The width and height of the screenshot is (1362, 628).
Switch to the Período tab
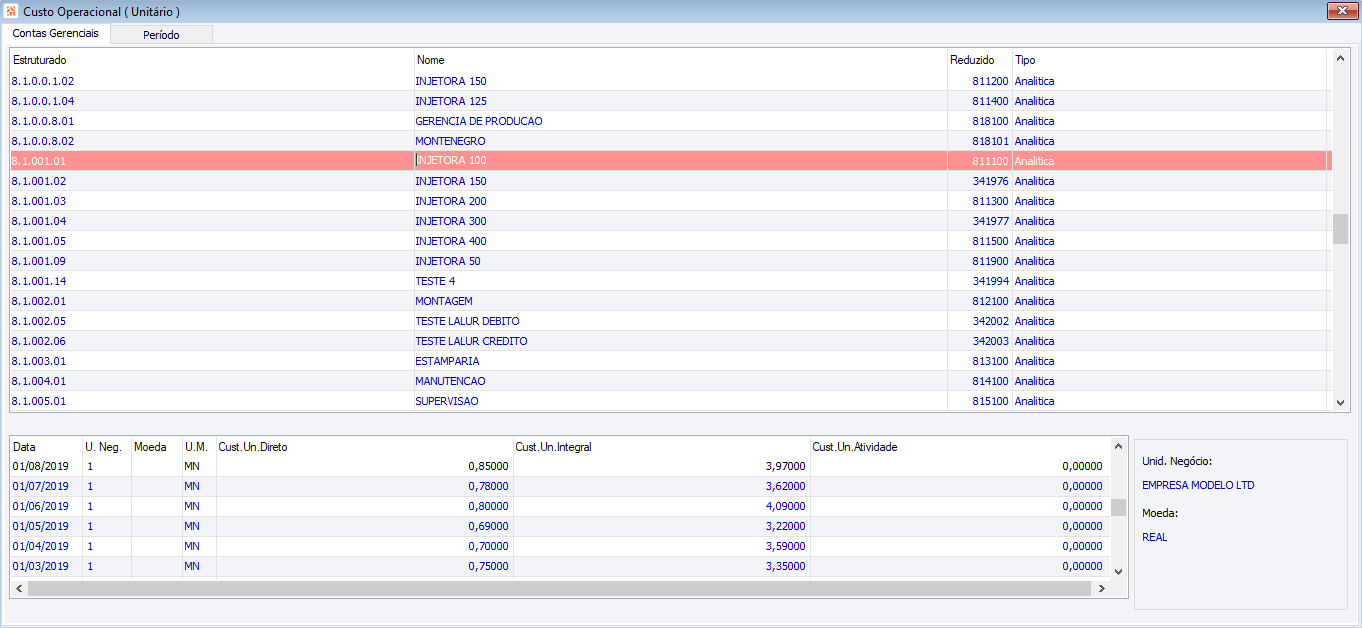point(161,35)
